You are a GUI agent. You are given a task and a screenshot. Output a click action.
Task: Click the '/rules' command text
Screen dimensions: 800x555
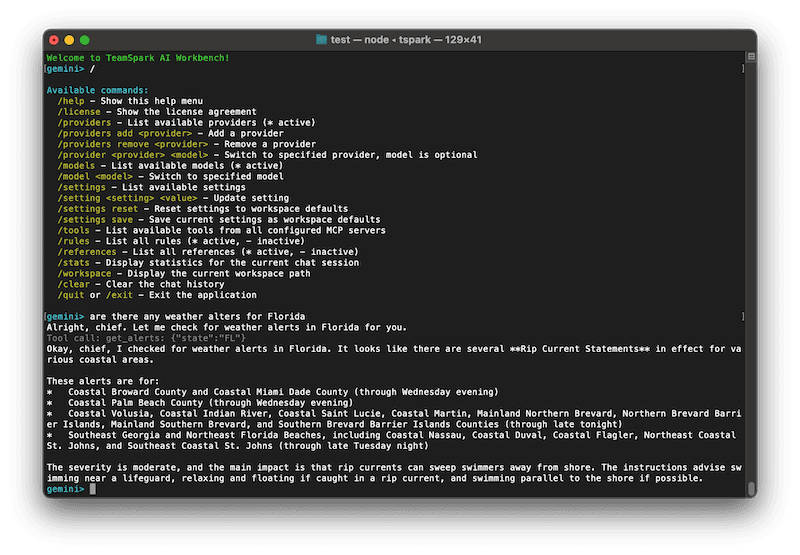(73, 241)
